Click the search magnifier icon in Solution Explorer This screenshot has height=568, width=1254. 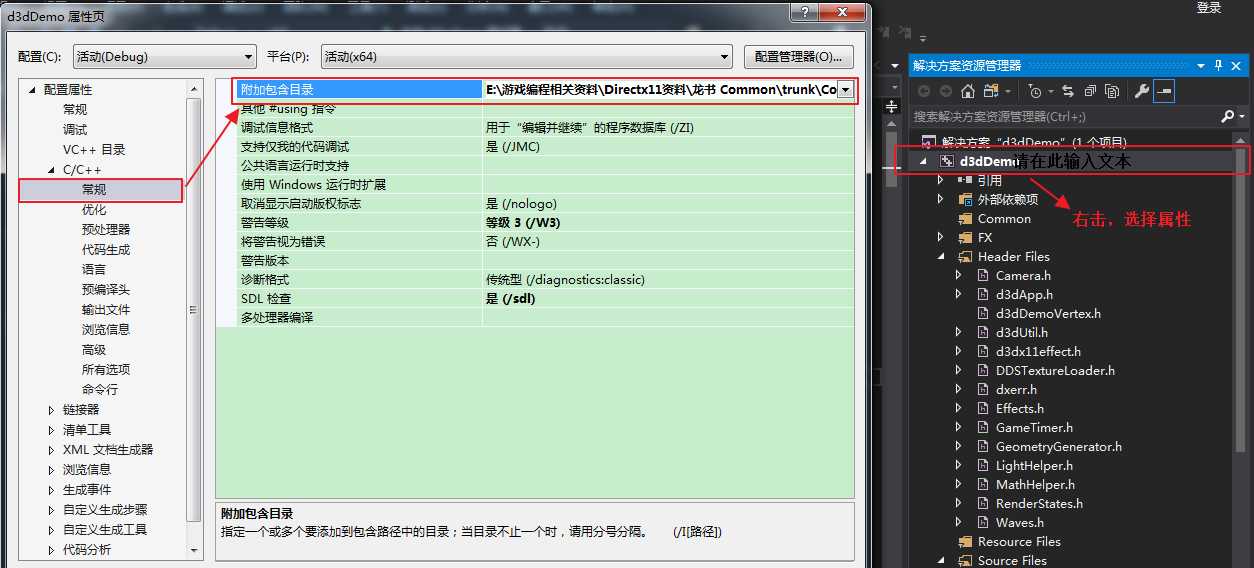coord(1229,117)
